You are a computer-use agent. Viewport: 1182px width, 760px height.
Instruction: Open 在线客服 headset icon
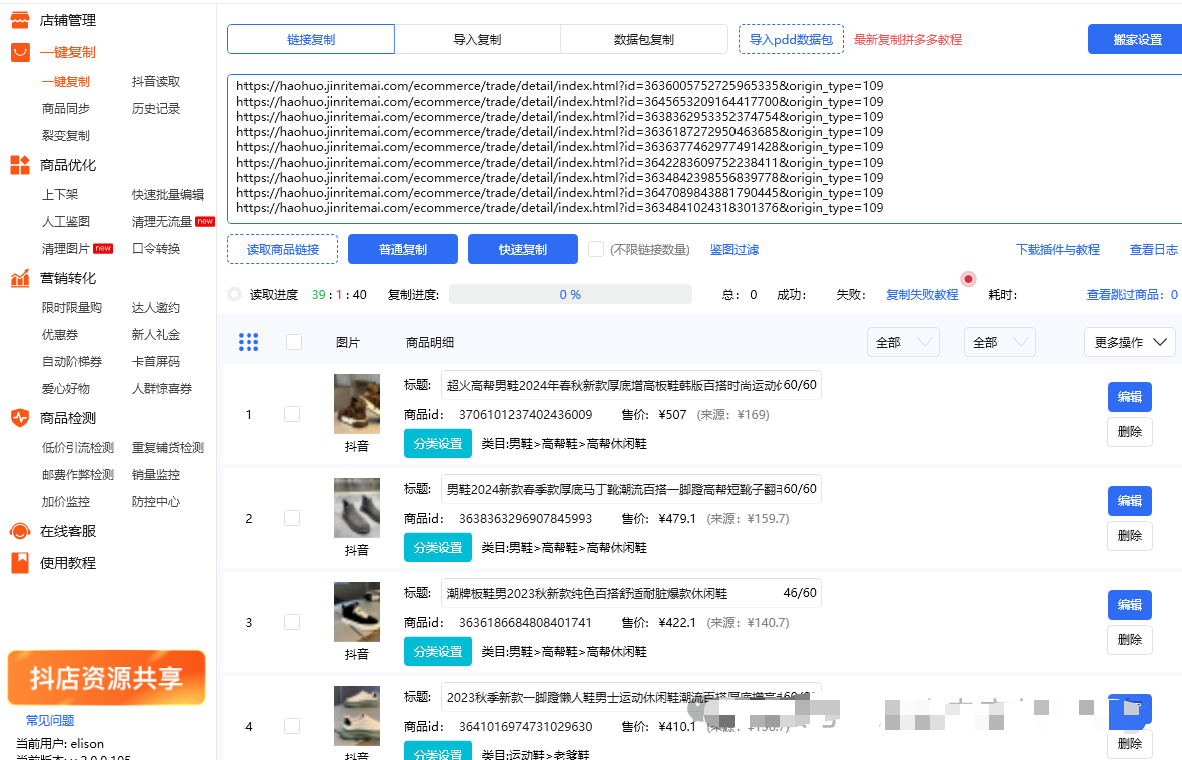click(x=20, y=531)
